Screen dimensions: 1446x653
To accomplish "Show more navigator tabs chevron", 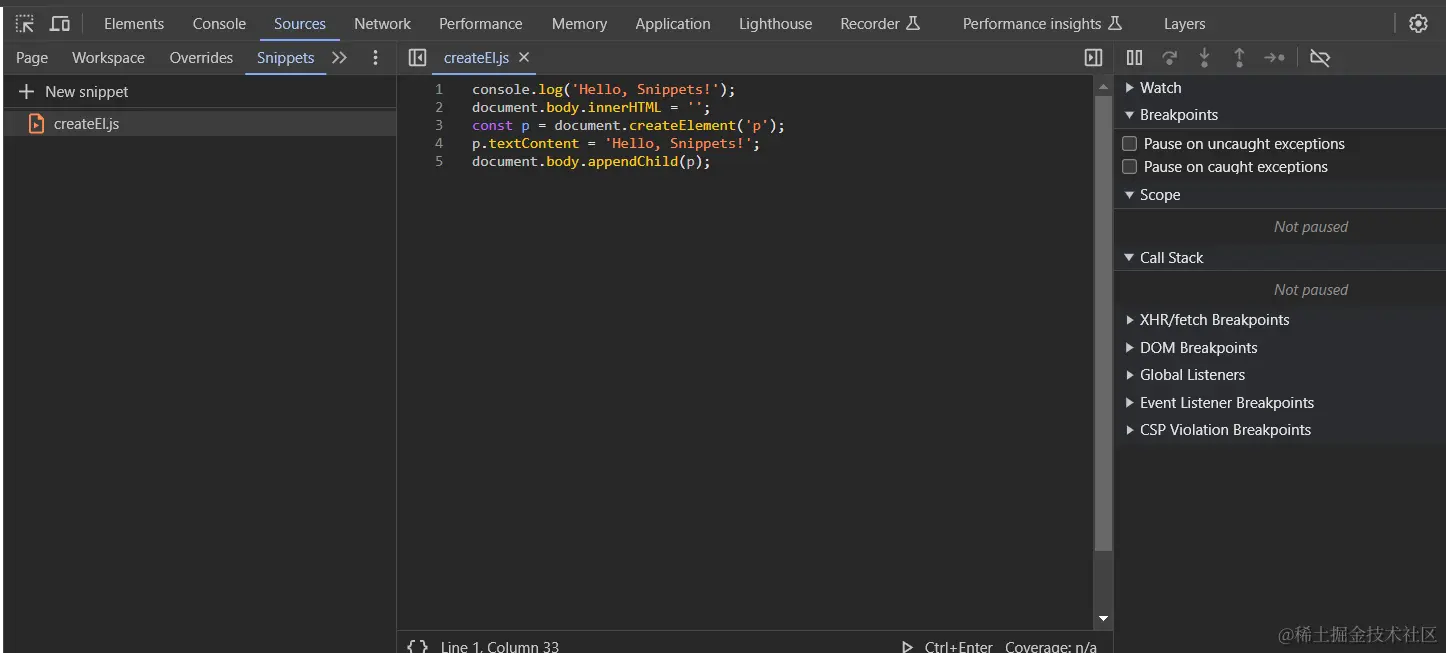I will (x=340, y=58).
